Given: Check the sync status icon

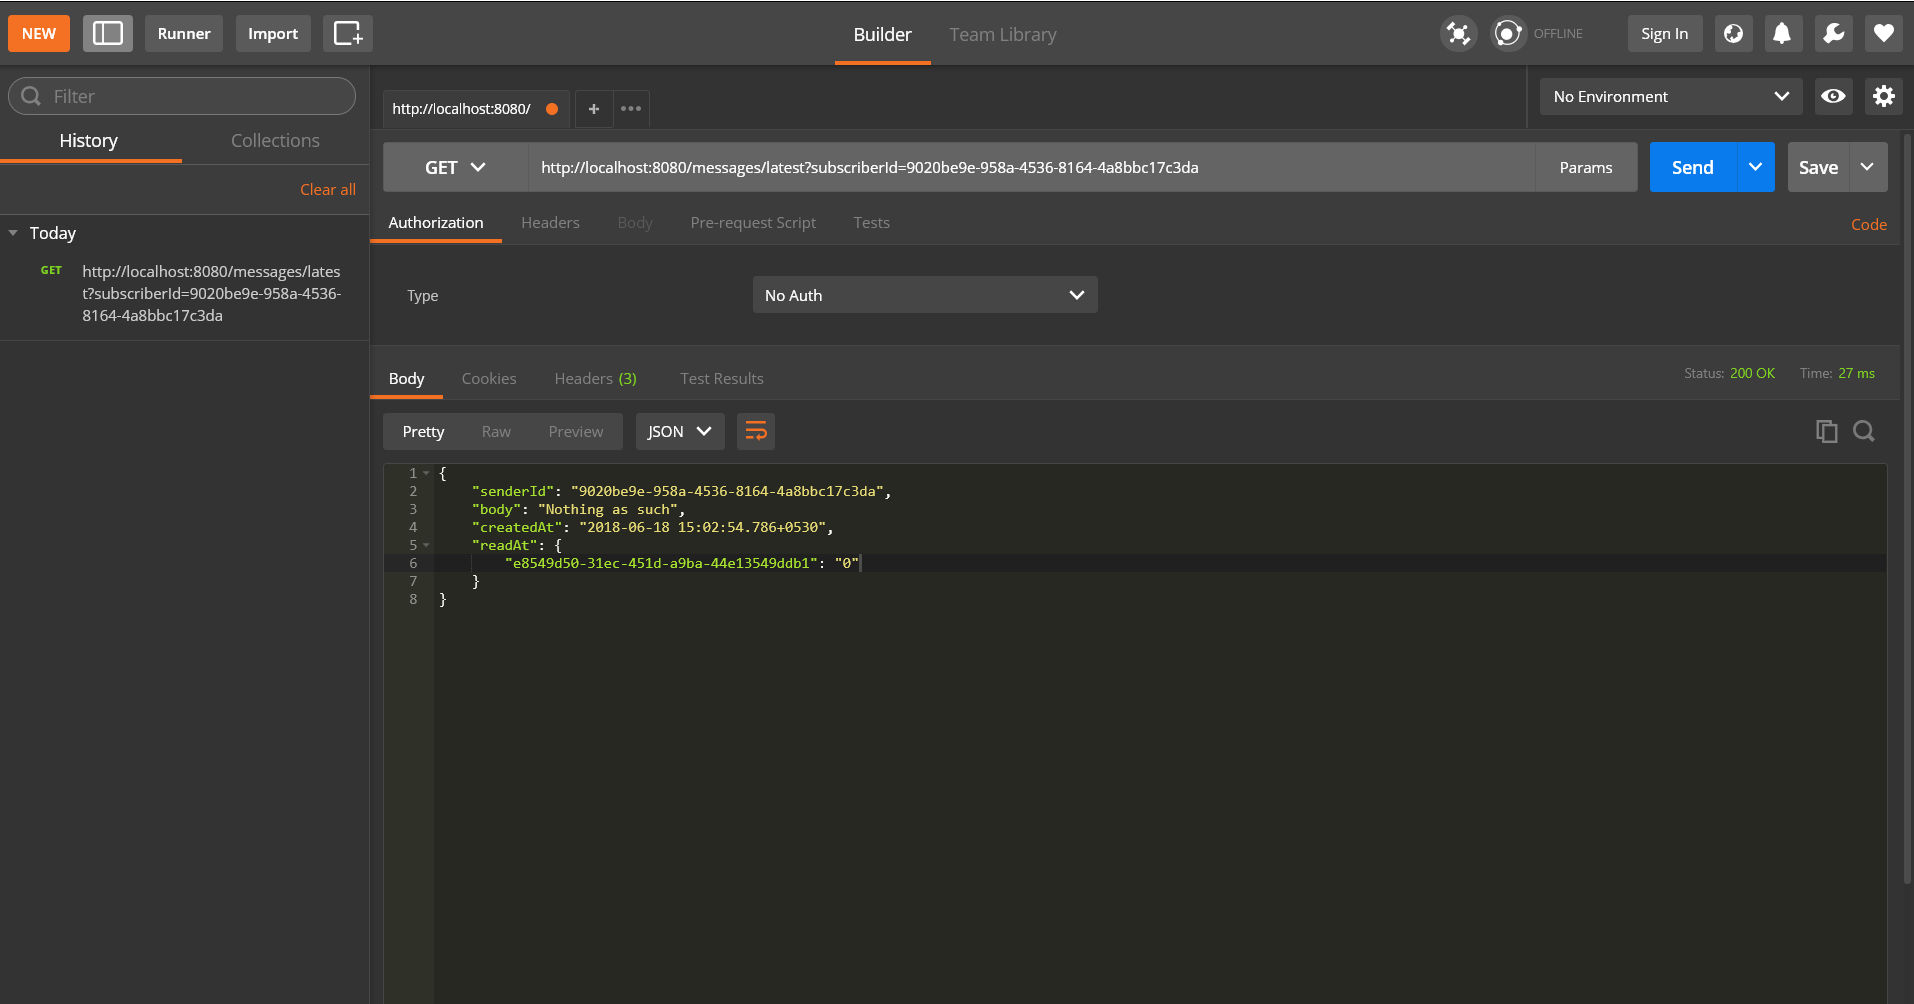Looking at the screenshot, I should tap(1508, 33).
